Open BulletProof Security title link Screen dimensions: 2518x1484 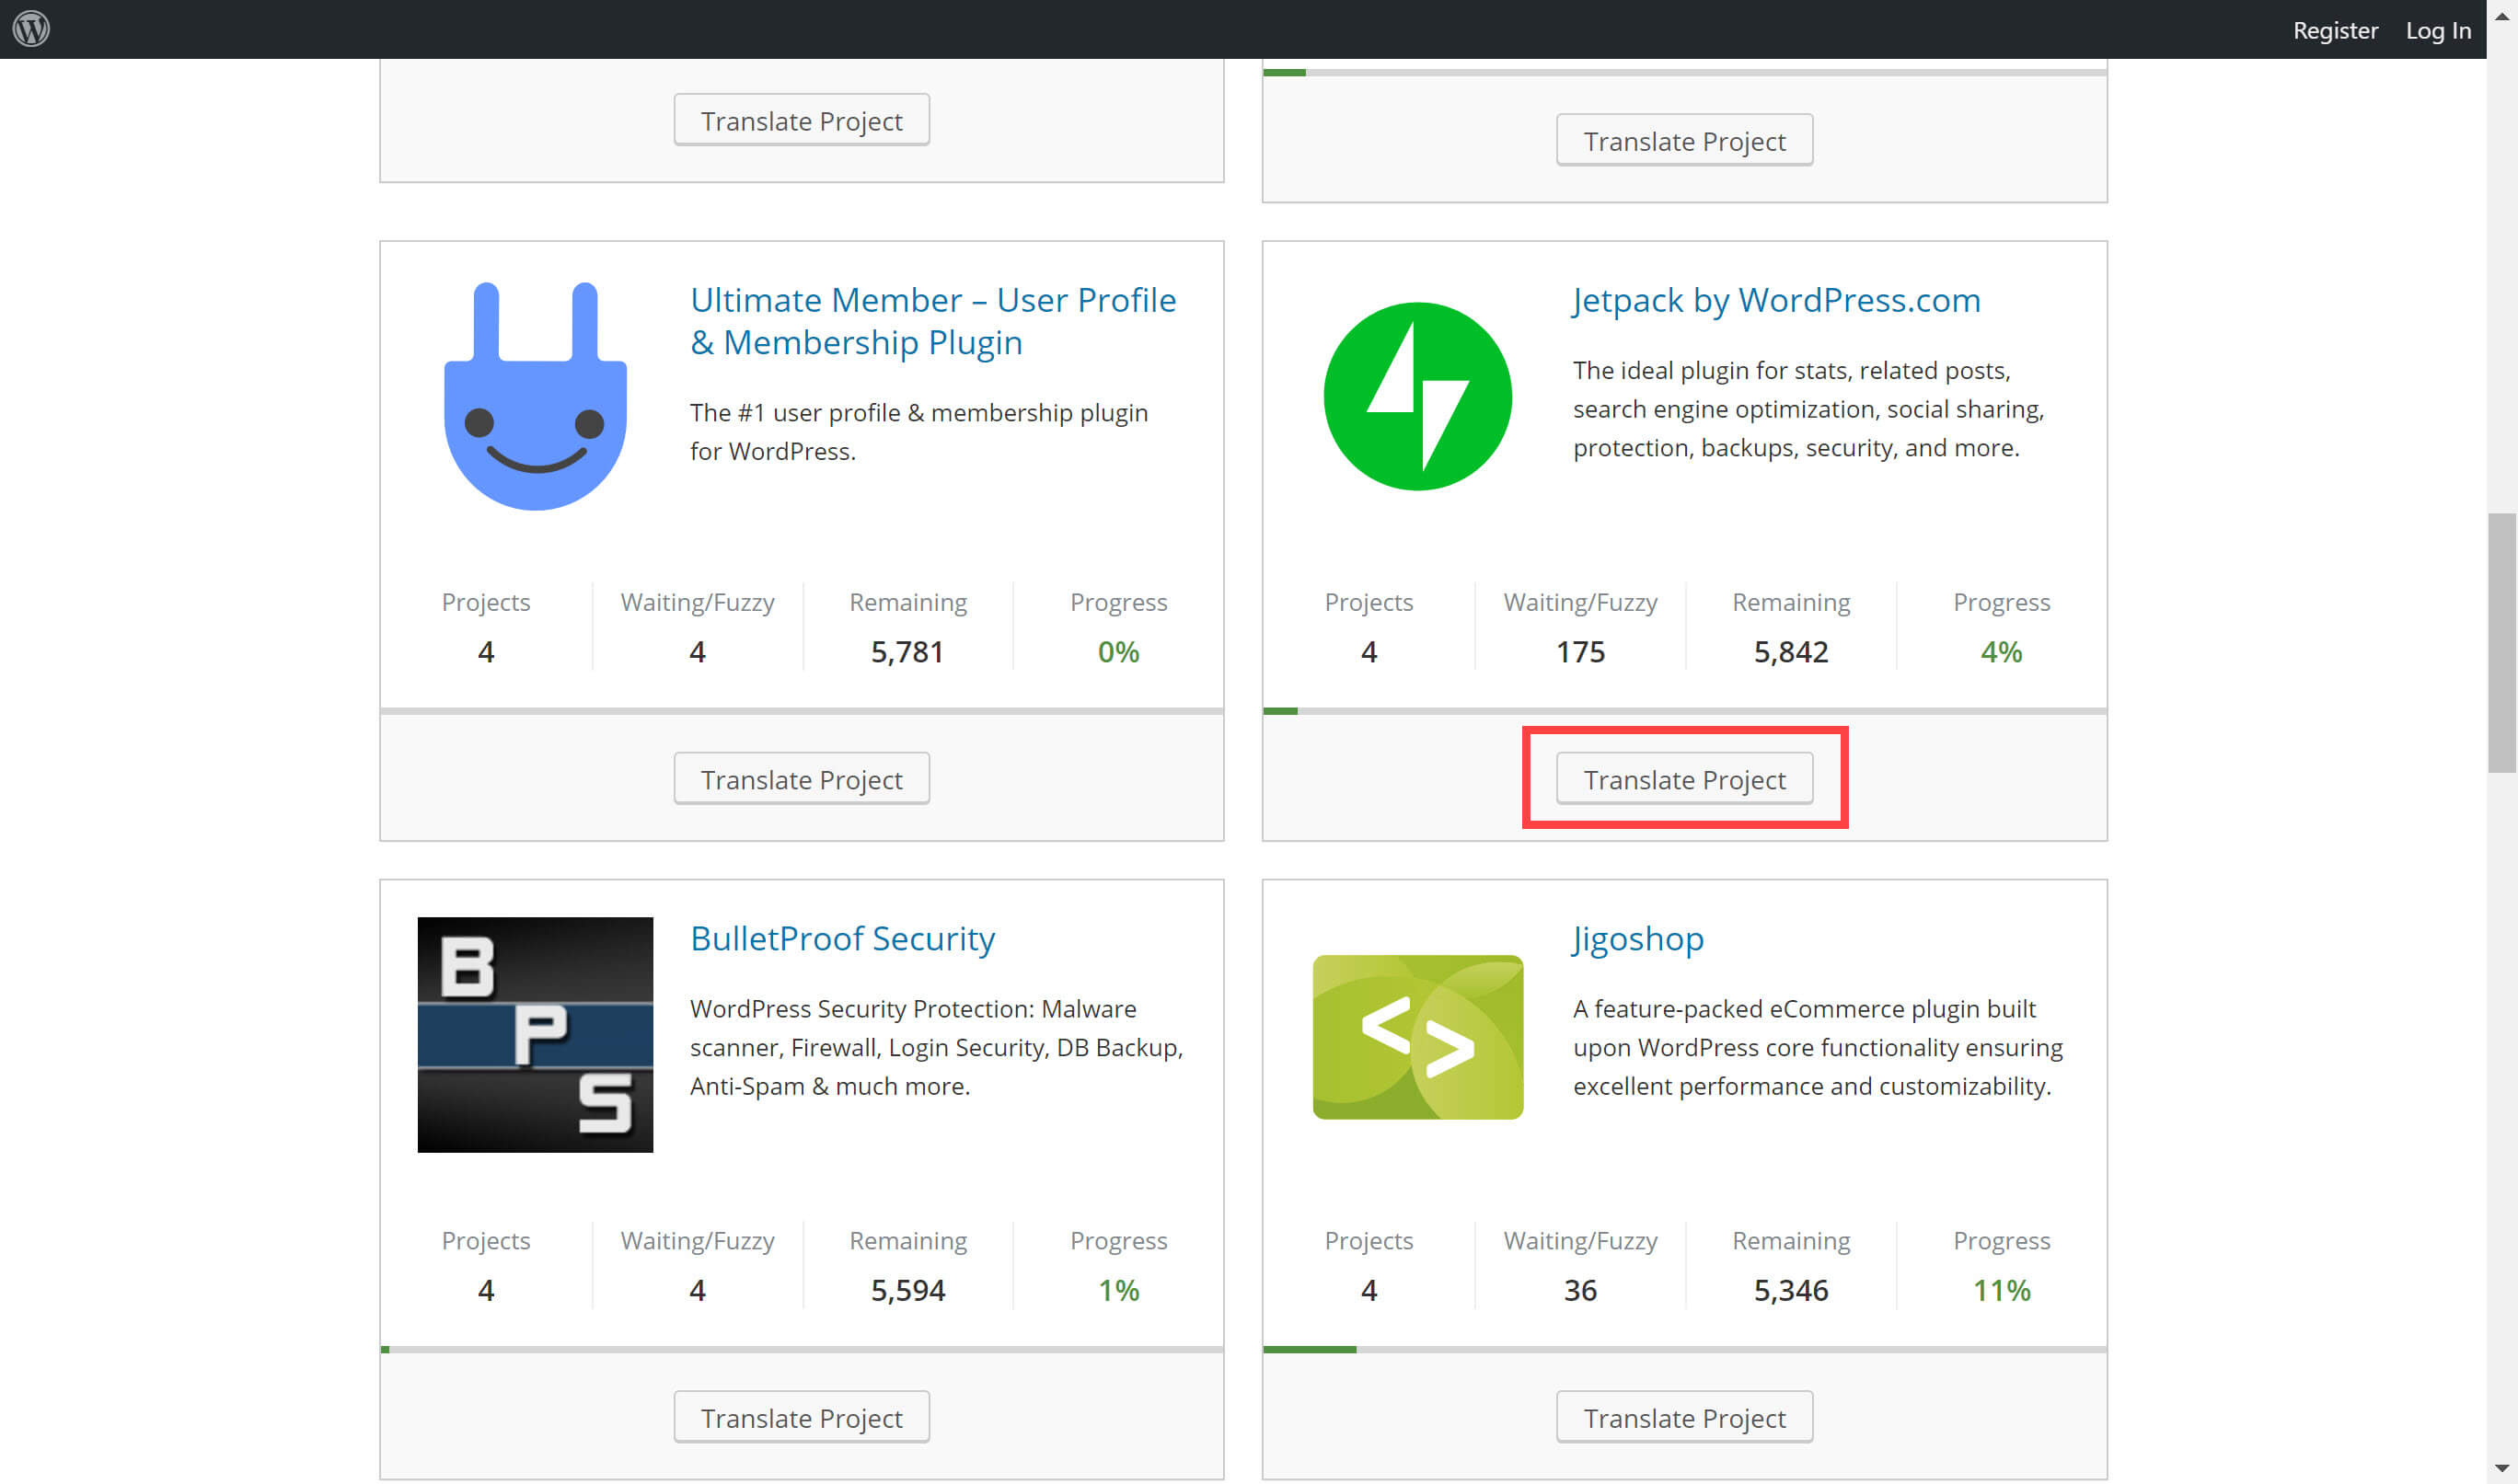pyautogui.click(x=842, y=938)
